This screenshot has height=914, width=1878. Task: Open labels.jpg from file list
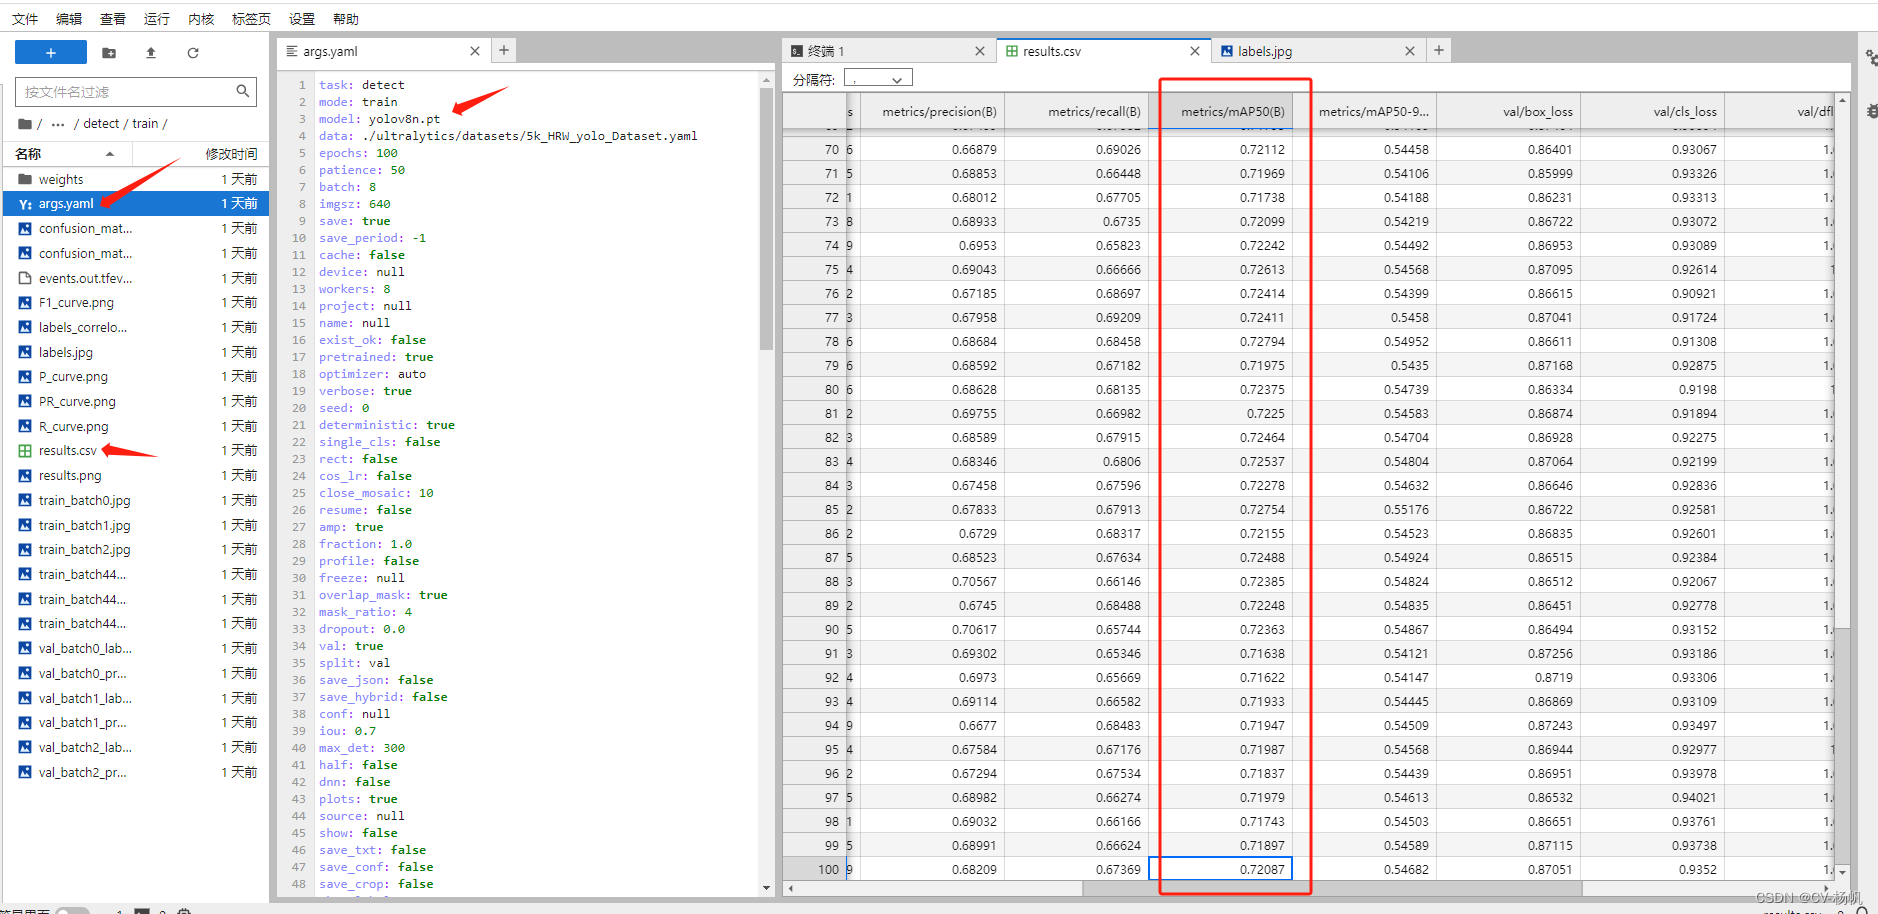137,352
